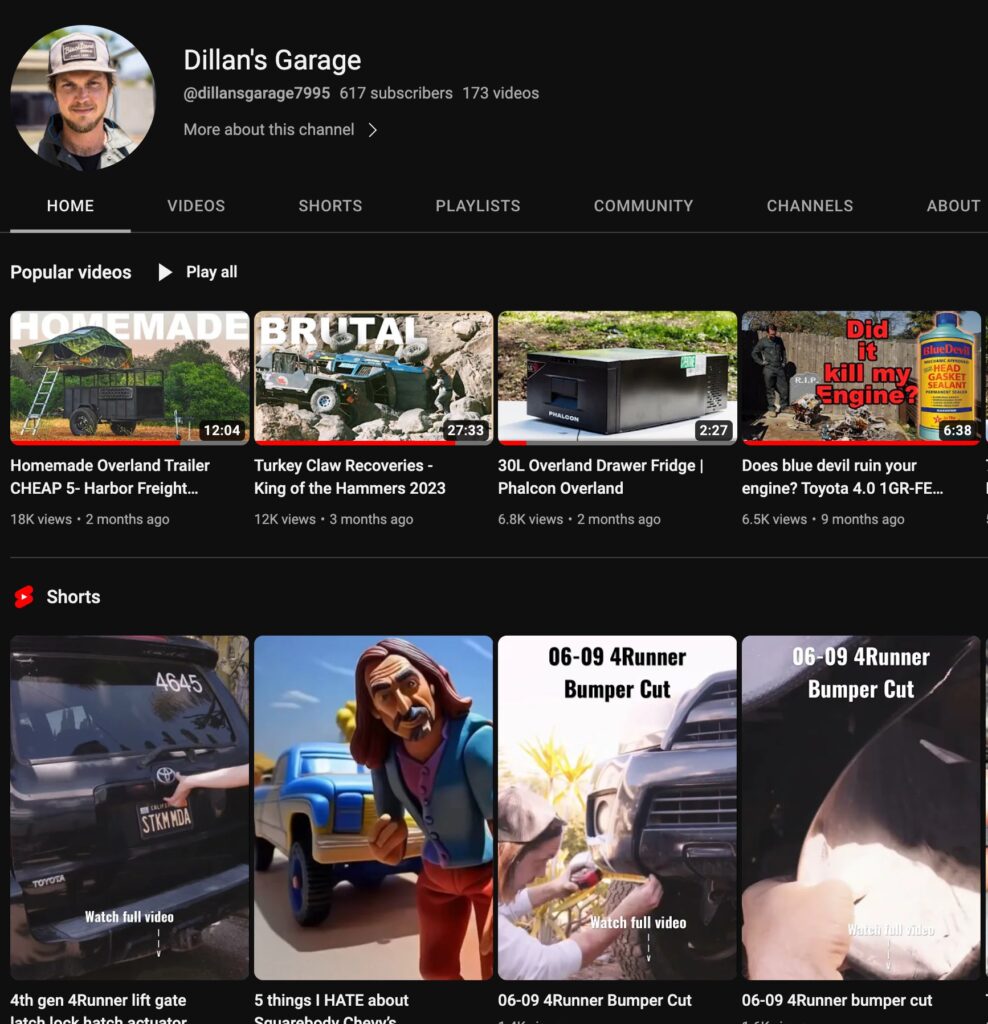This screenshot has width=988, height=1024.
Task: Click the Dillan's Garage channel avatar
Action: (x=83, y=98)
